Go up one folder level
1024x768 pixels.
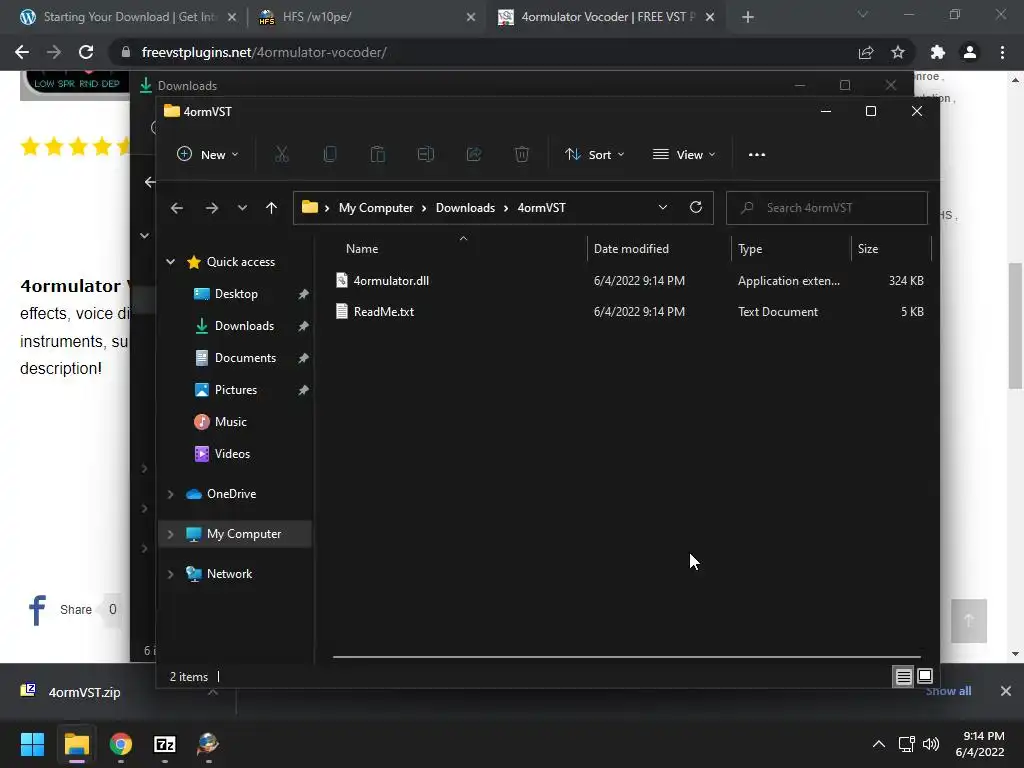[272, 208]
